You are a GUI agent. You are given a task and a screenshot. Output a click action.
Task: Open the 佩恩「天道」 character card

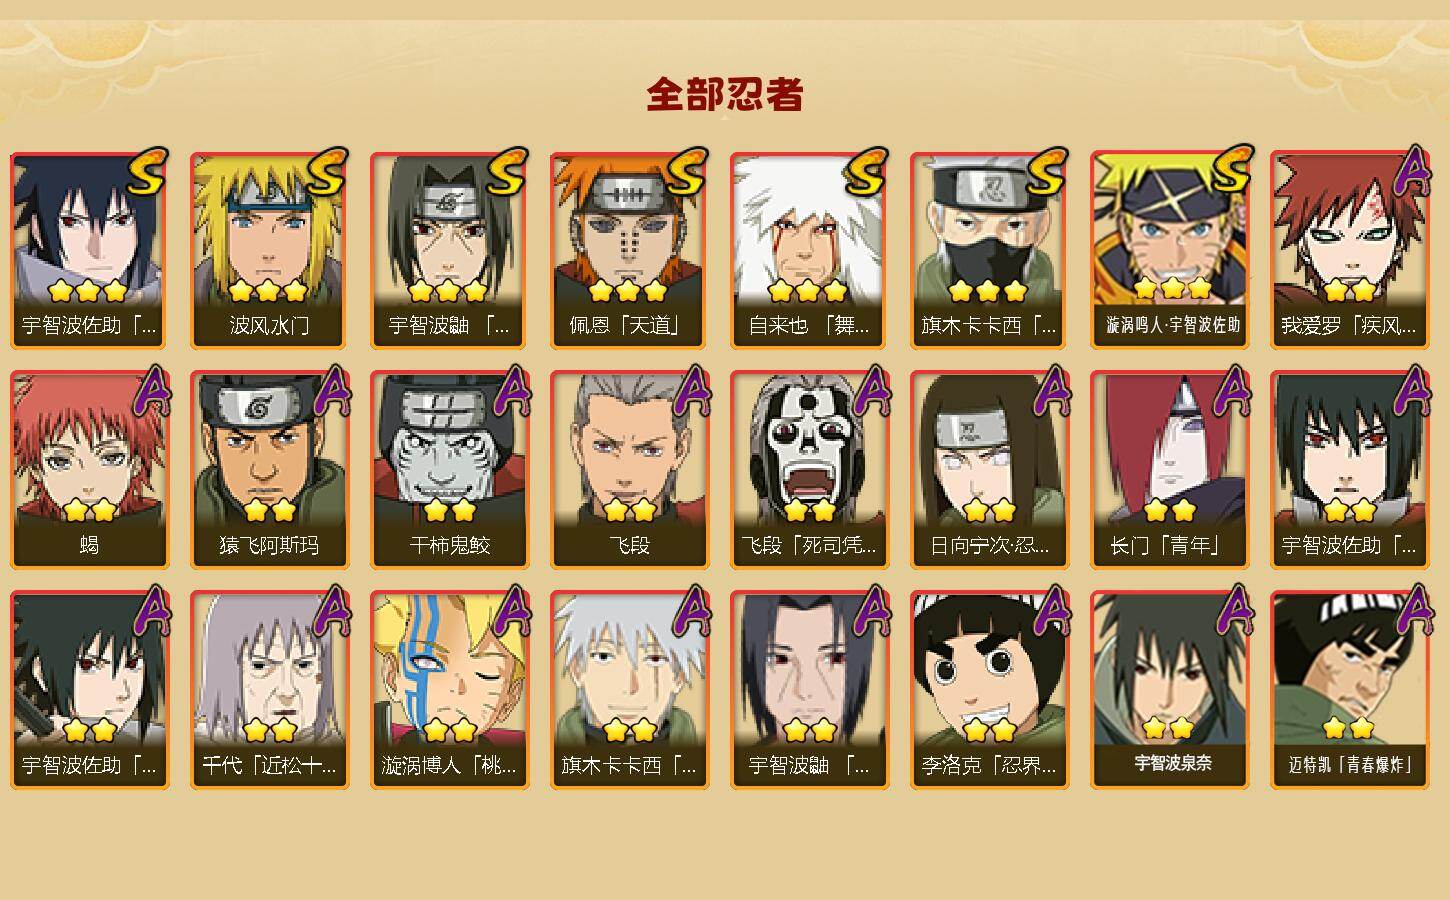(x=629, y=250)
